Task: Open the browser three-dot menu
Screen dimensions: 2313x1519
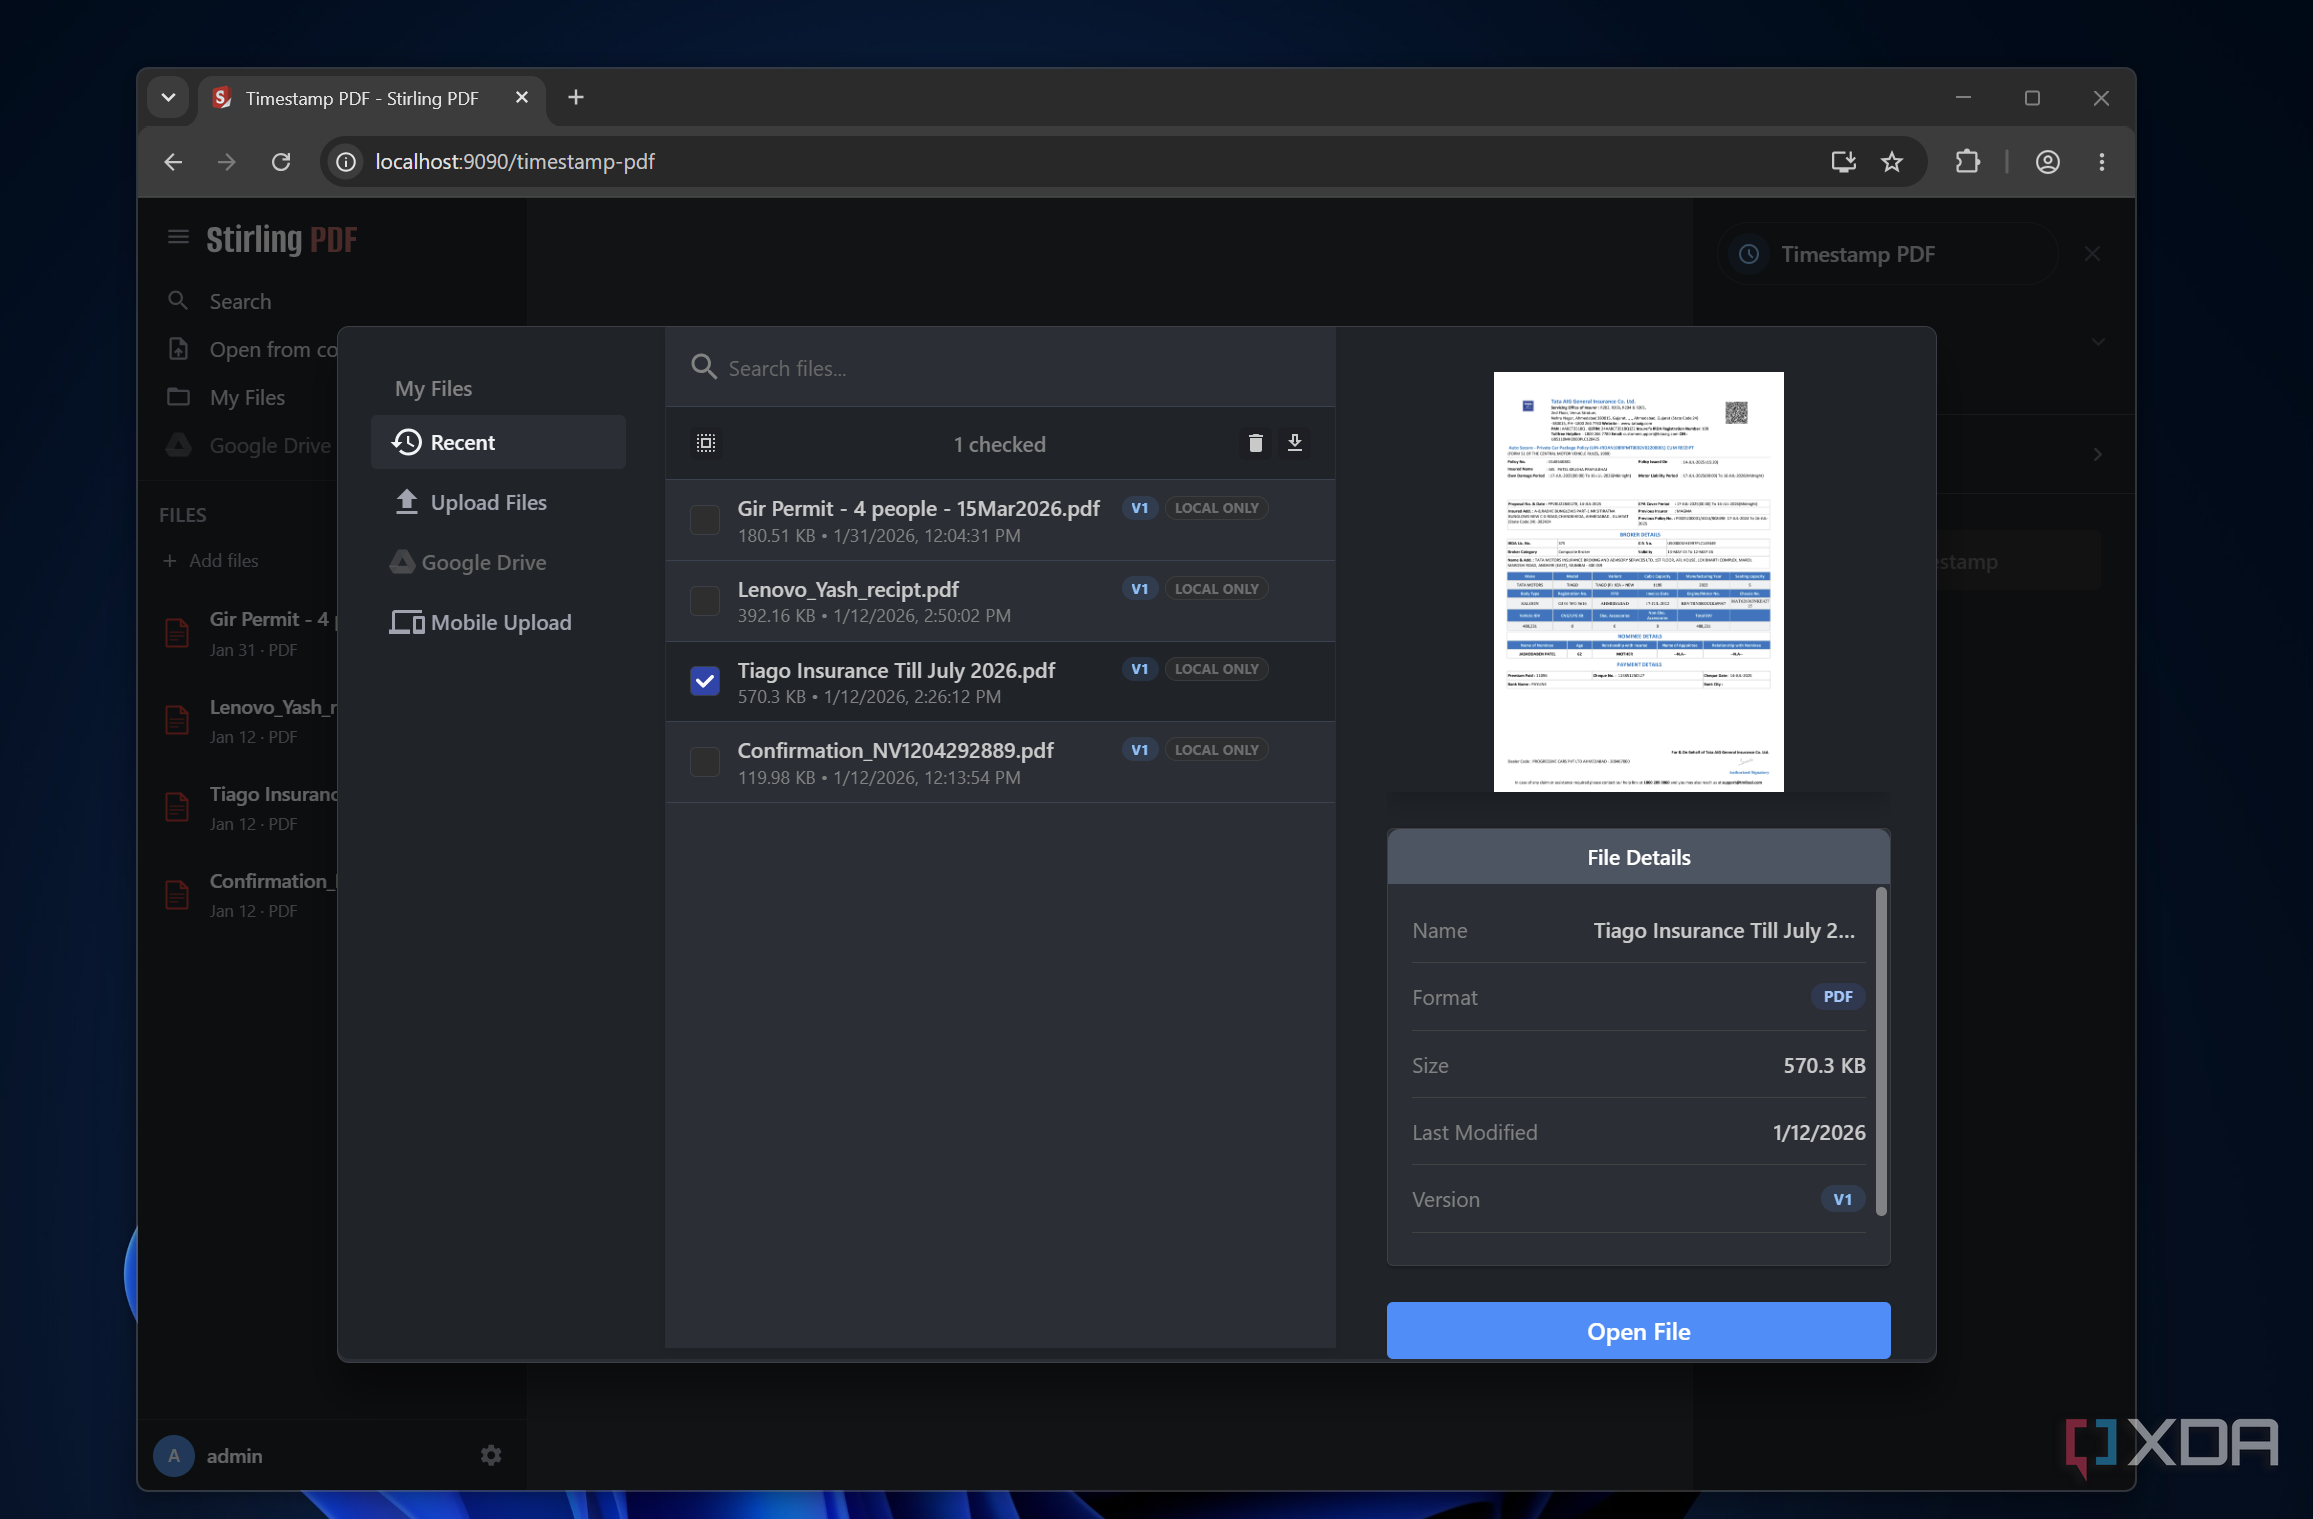Action: (2101, 161)
